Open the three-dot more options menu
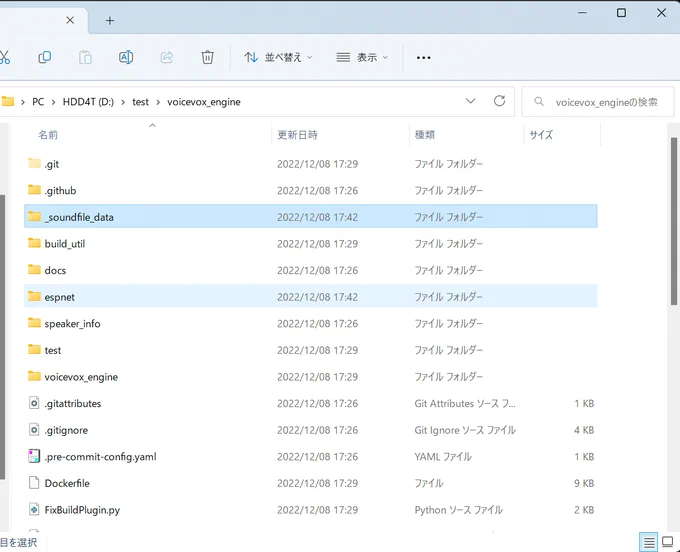The height and width of the screenshot is (552, 680). (423, 57)
